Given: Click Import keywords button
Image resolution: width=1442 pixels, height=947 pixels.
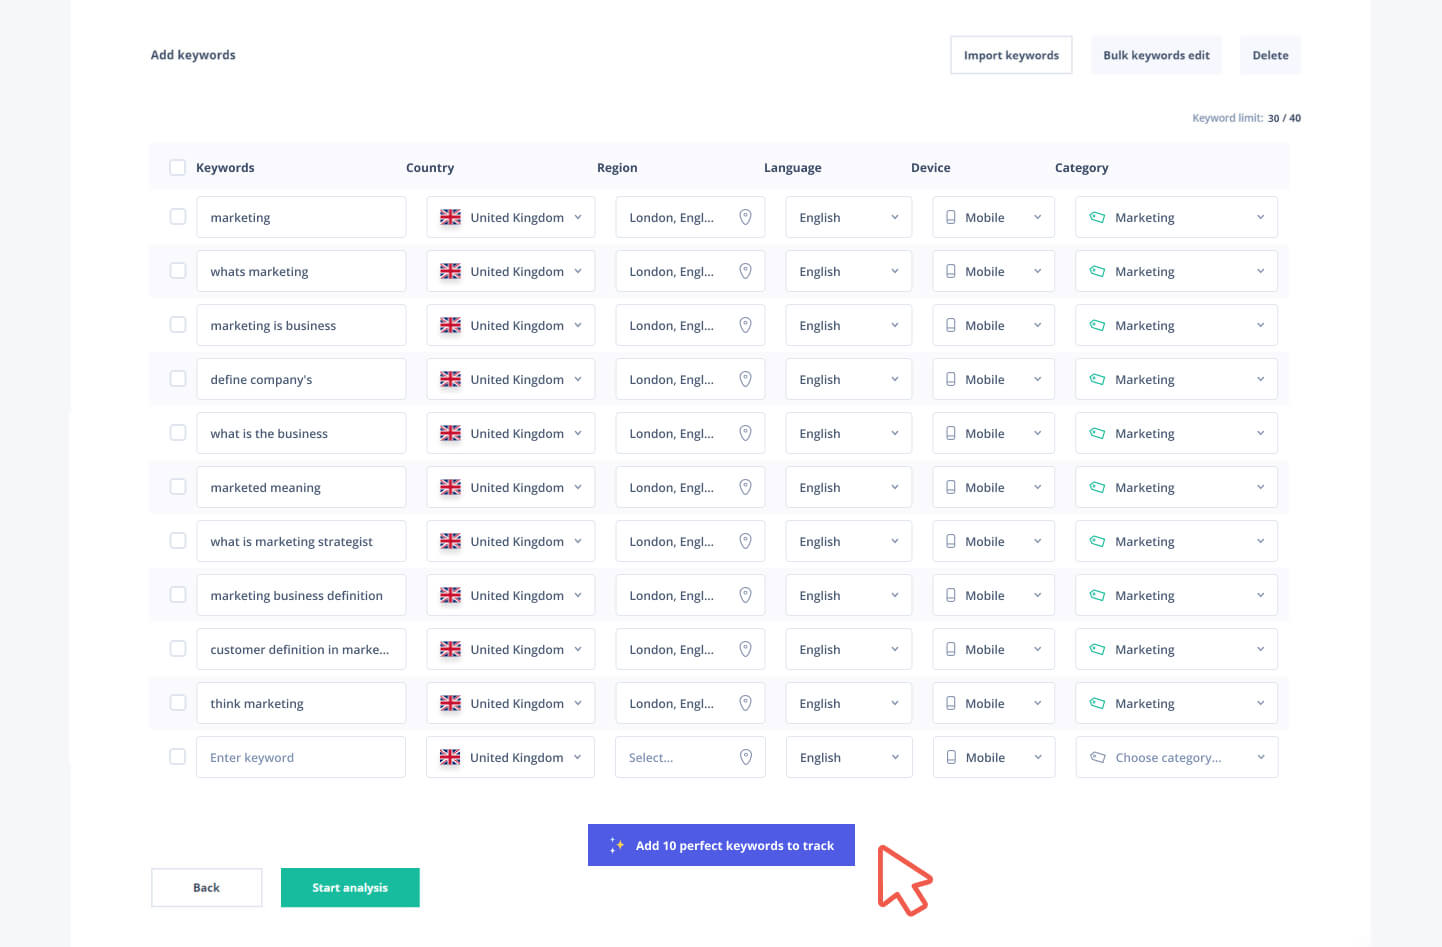Looking at the screenshot, I should coord(1011,55).
